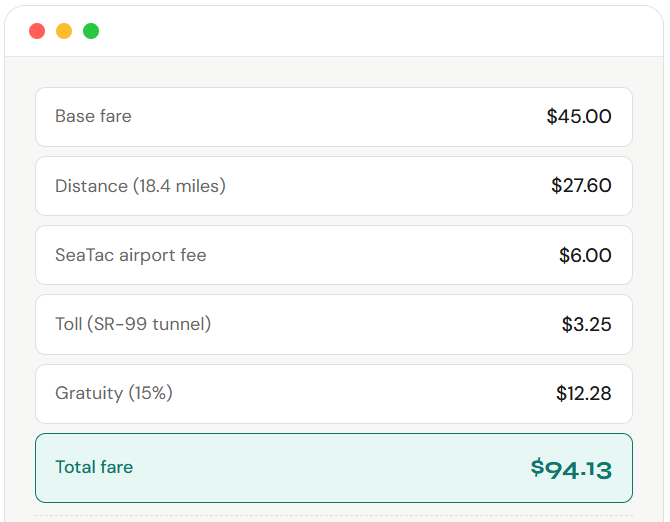
Task: Select the Total fare label
Action: click(94, 467)
